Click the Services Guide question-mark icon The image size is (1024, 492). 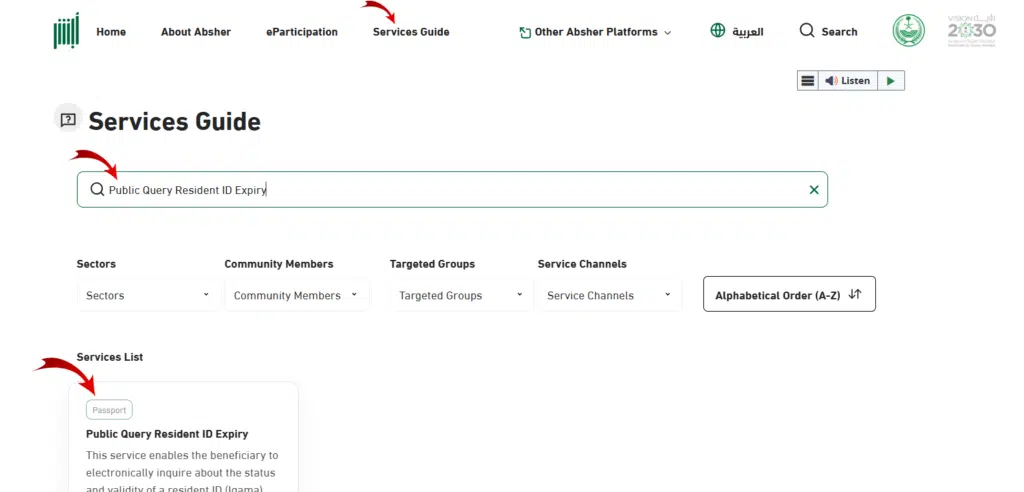(68, 120)
